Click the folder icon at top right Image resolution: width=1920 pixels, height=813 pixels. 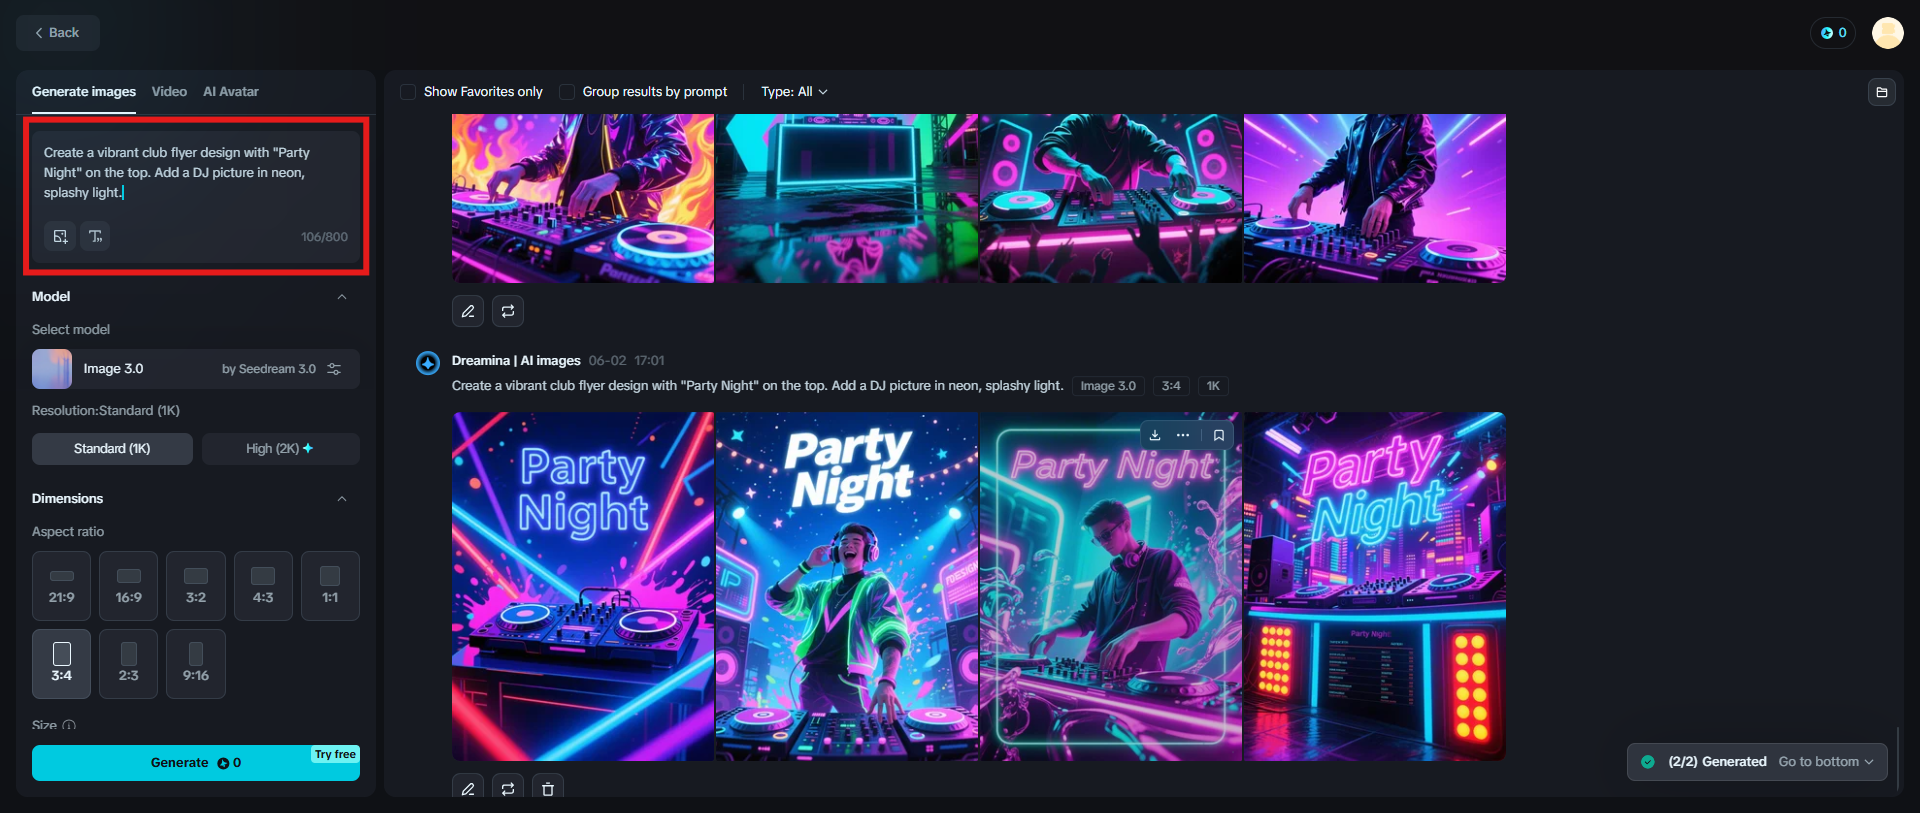1882,92
